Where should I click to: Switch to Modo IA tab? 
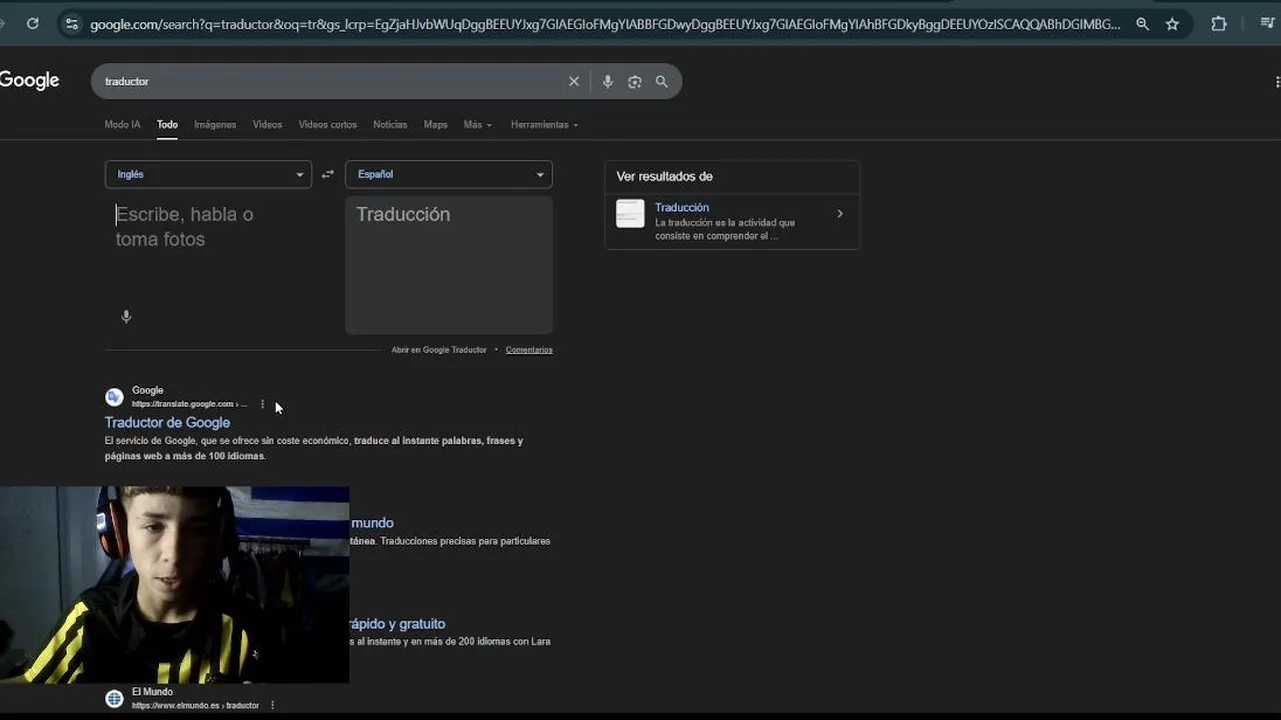122,125
